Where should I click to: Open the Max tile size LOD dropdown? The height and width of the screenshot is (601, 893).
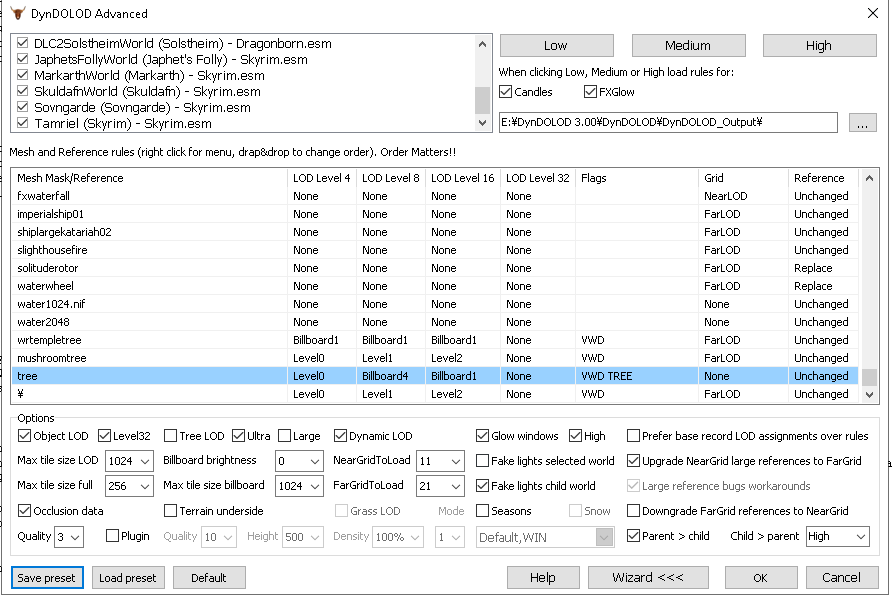pyautogui.click(x=129, y=461)
